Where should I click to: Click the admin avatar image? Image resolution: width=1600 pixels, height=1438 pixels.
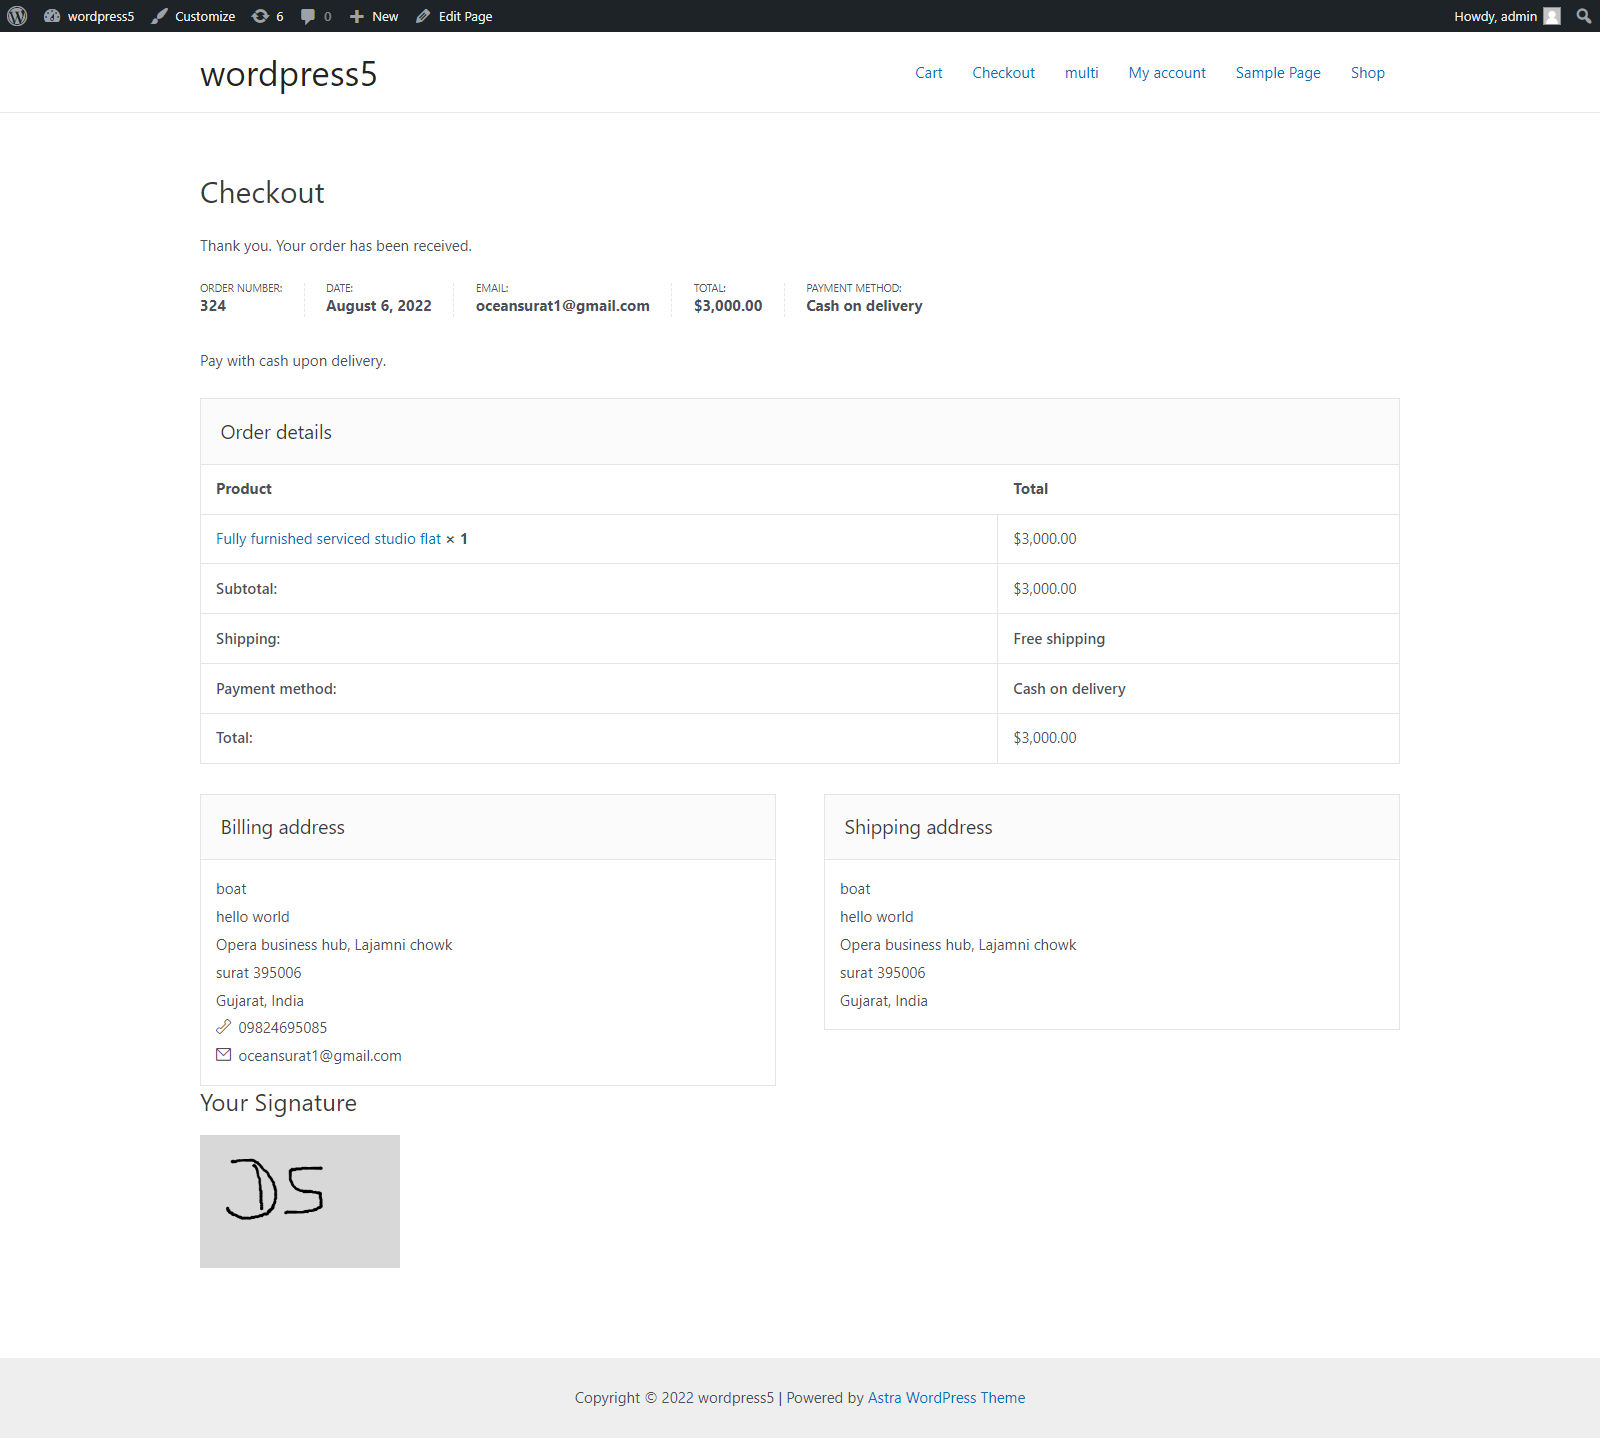tap(1552, 16)
